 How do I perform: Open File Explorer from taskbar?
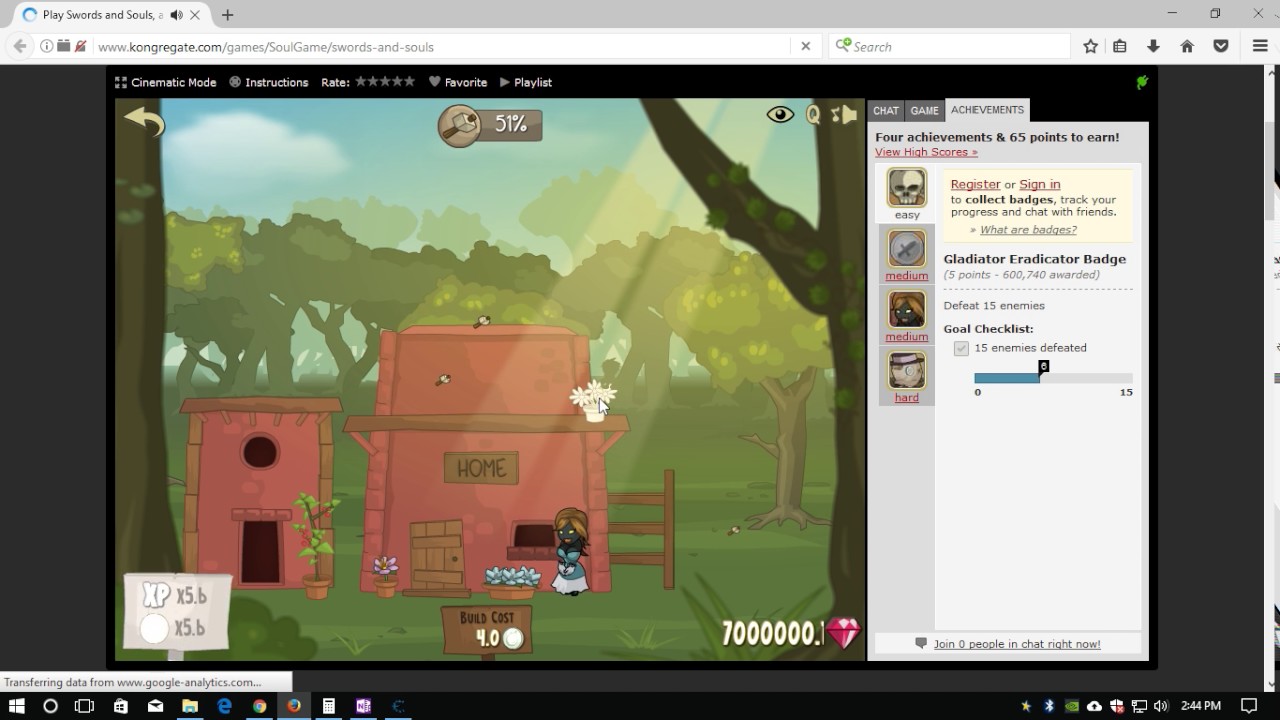(x=189, y=706)
